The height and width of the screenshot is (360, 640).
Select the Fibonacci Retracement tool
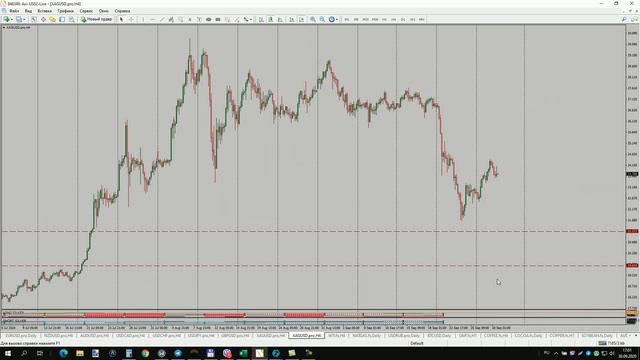pyautogui.click(x=181, y=19)
